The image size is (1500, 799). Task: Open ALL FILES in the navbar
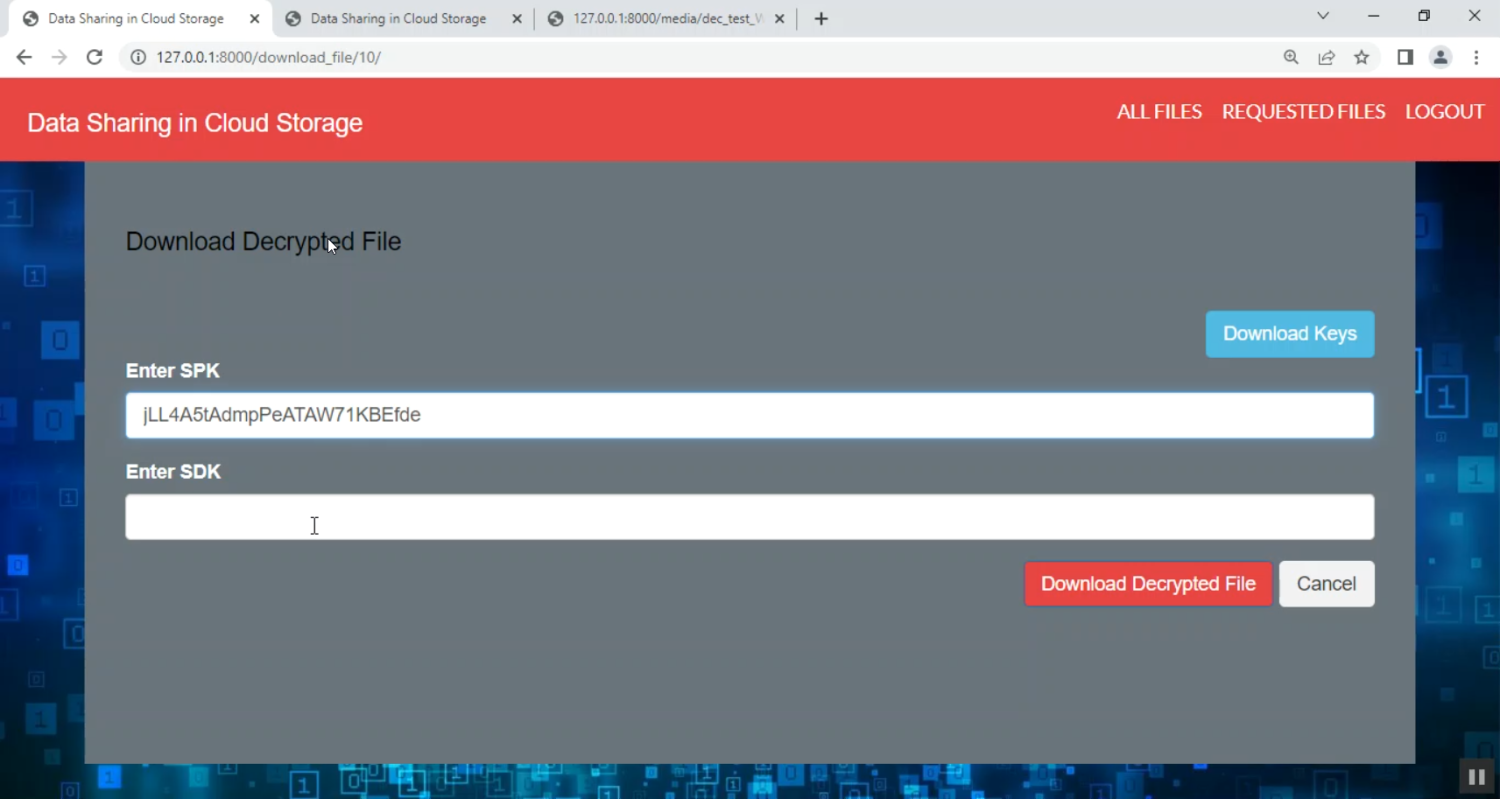tap(1159, 112)
